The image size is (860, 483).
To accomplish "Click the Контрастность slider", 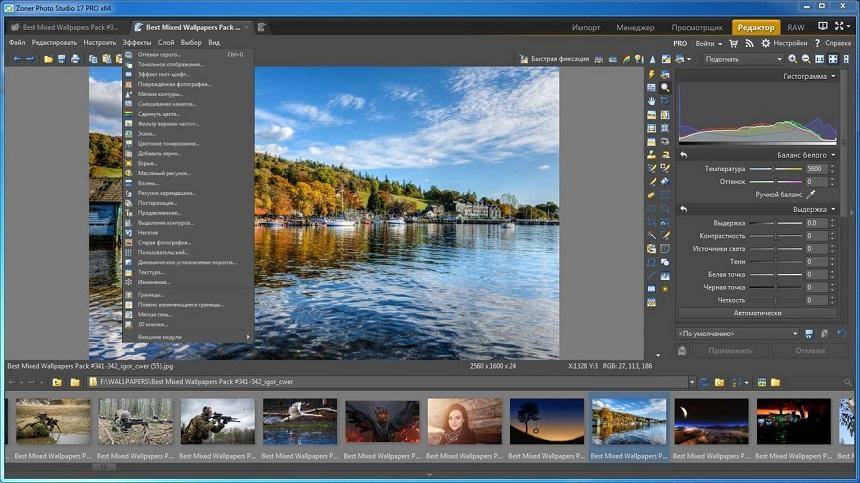I will 775,235.
